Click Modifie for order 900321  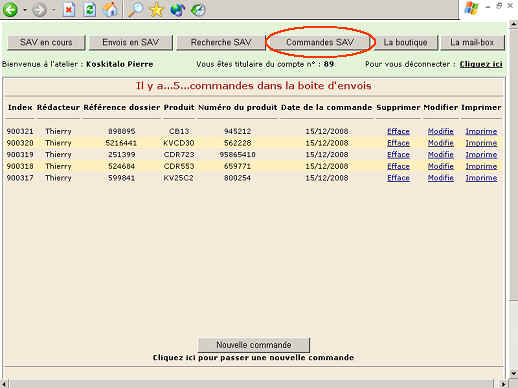tap(441, 131)
